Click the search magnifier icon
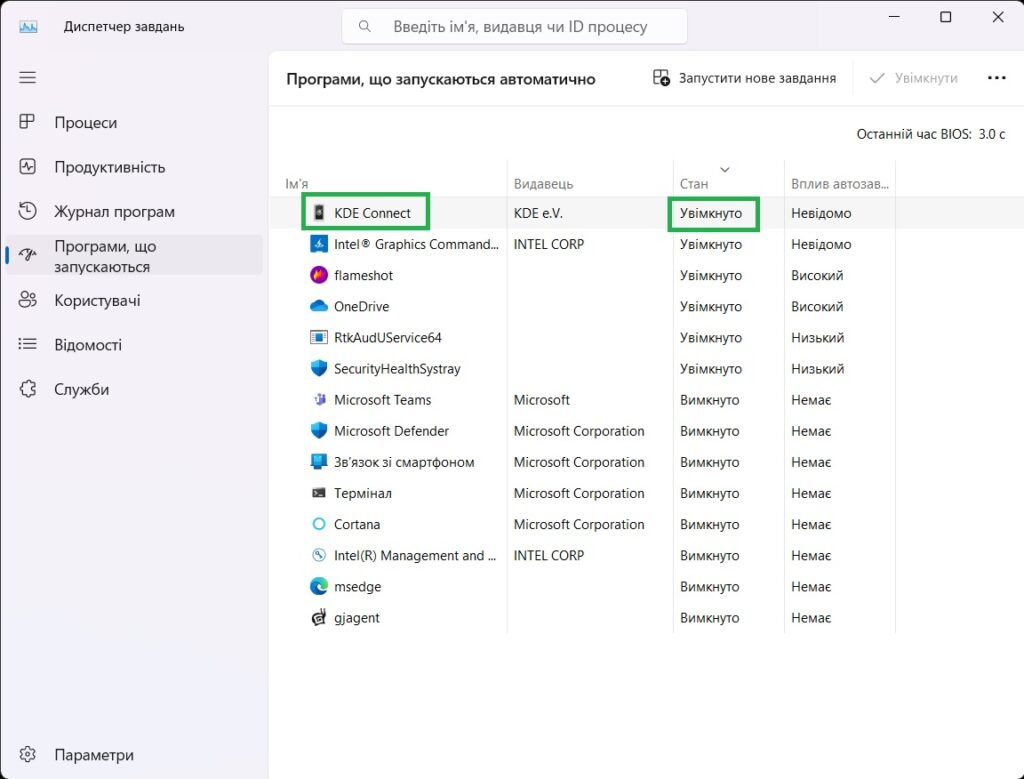This screenshot has width=1024, height=779. tap(365, 26)
